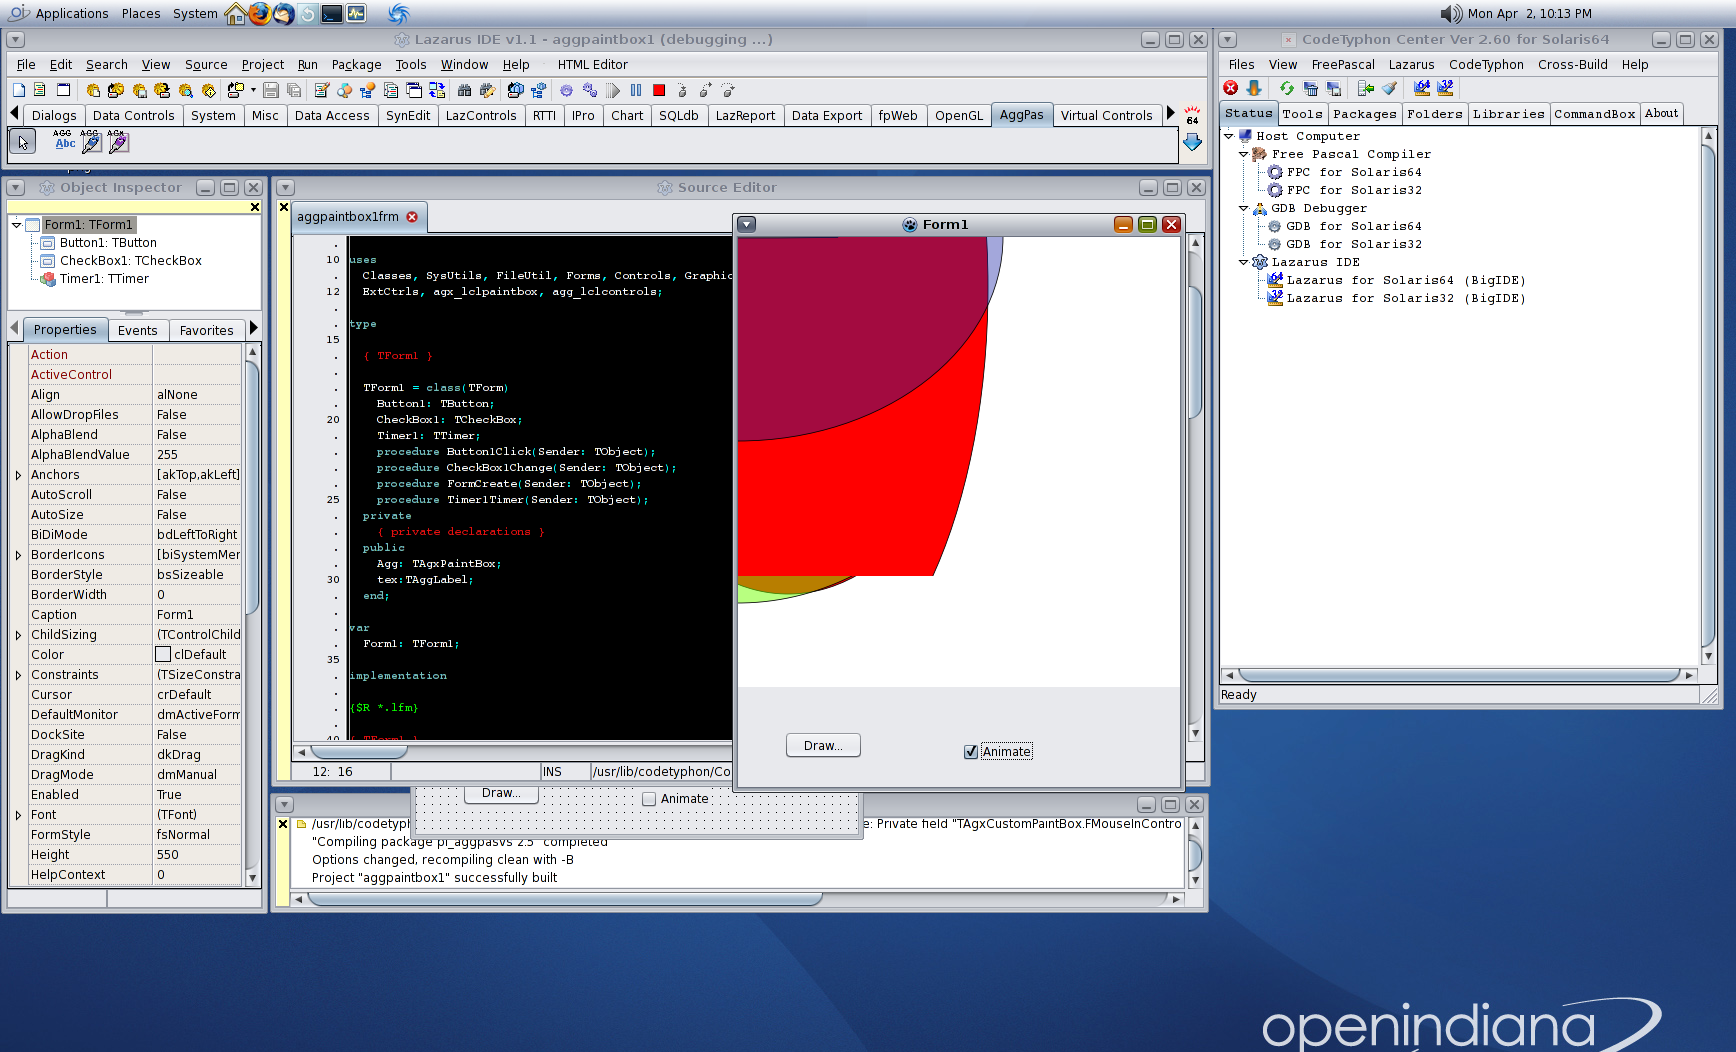Click the green-arrow import icon in CodeTyphon toolbar
1736x1052 pixels.
[x=1366, y=88]
